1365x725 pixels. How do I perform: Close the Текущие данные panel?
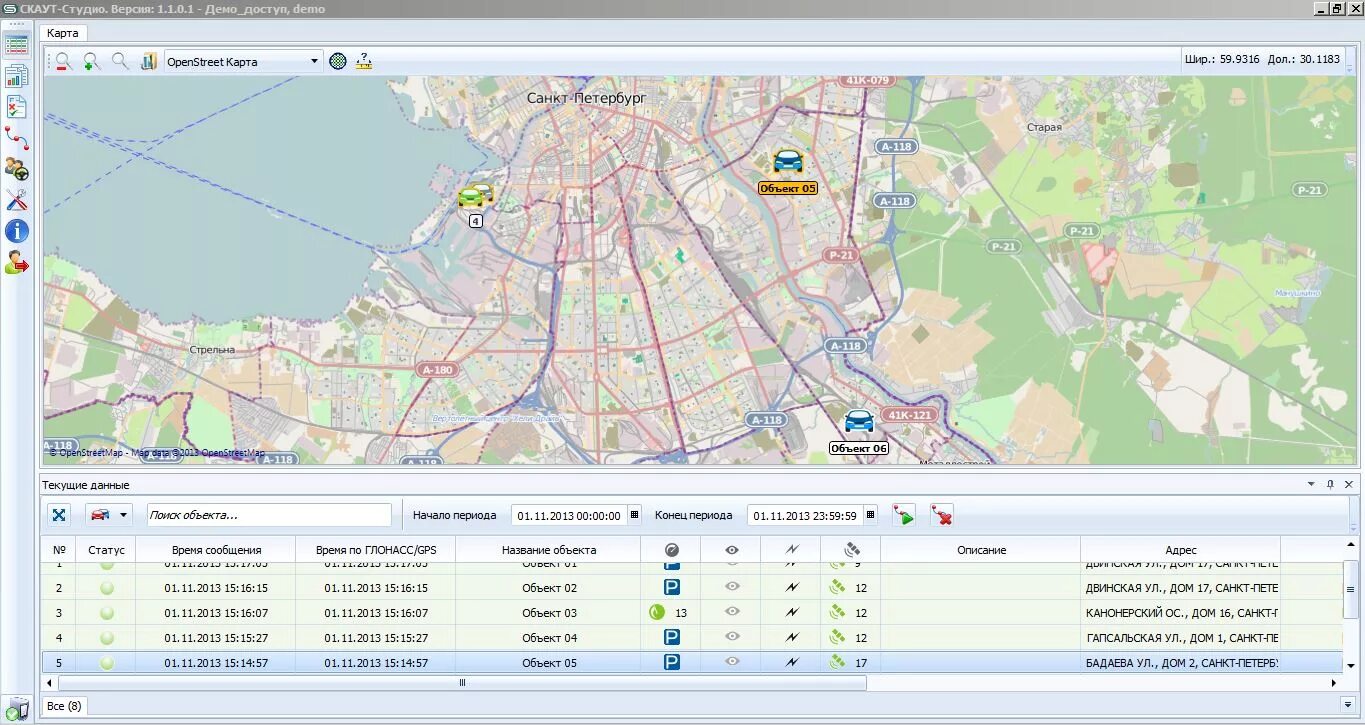[1349, 485]
